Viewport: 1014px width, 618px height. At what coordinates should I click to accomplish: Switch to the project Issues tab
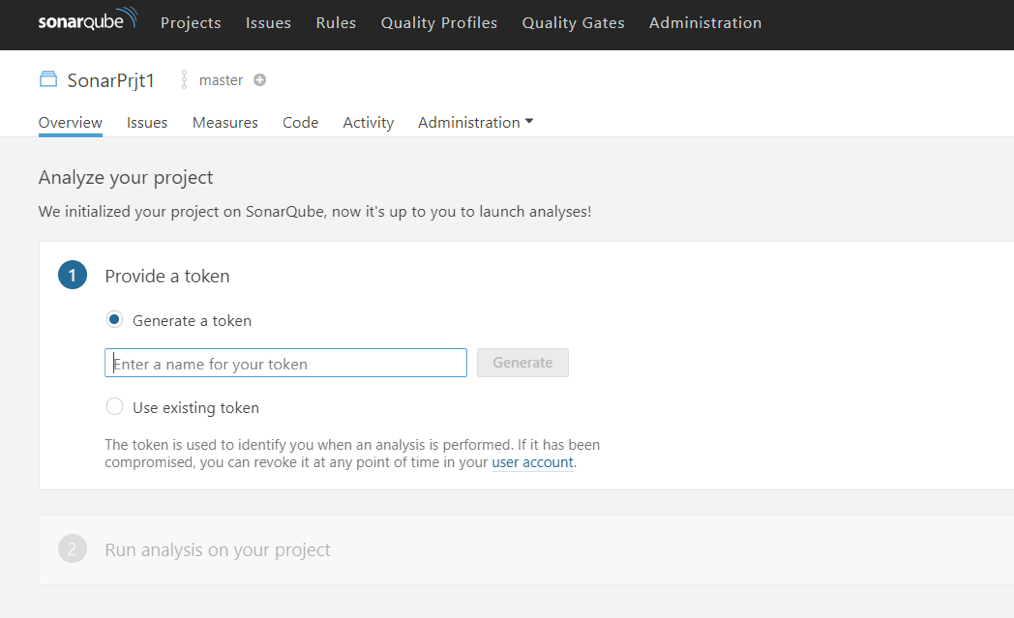(147, 123)
